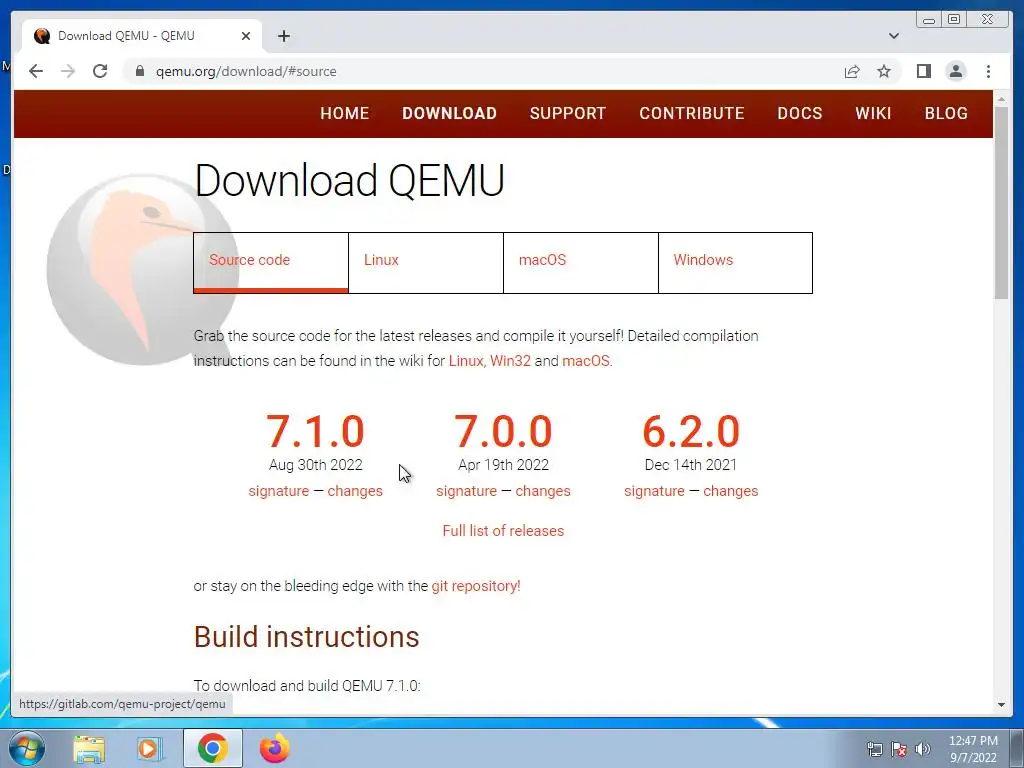This screenshot has width=1024, height=768.
Task: View site info via the lock icon
Action: (x=139, y=71)
